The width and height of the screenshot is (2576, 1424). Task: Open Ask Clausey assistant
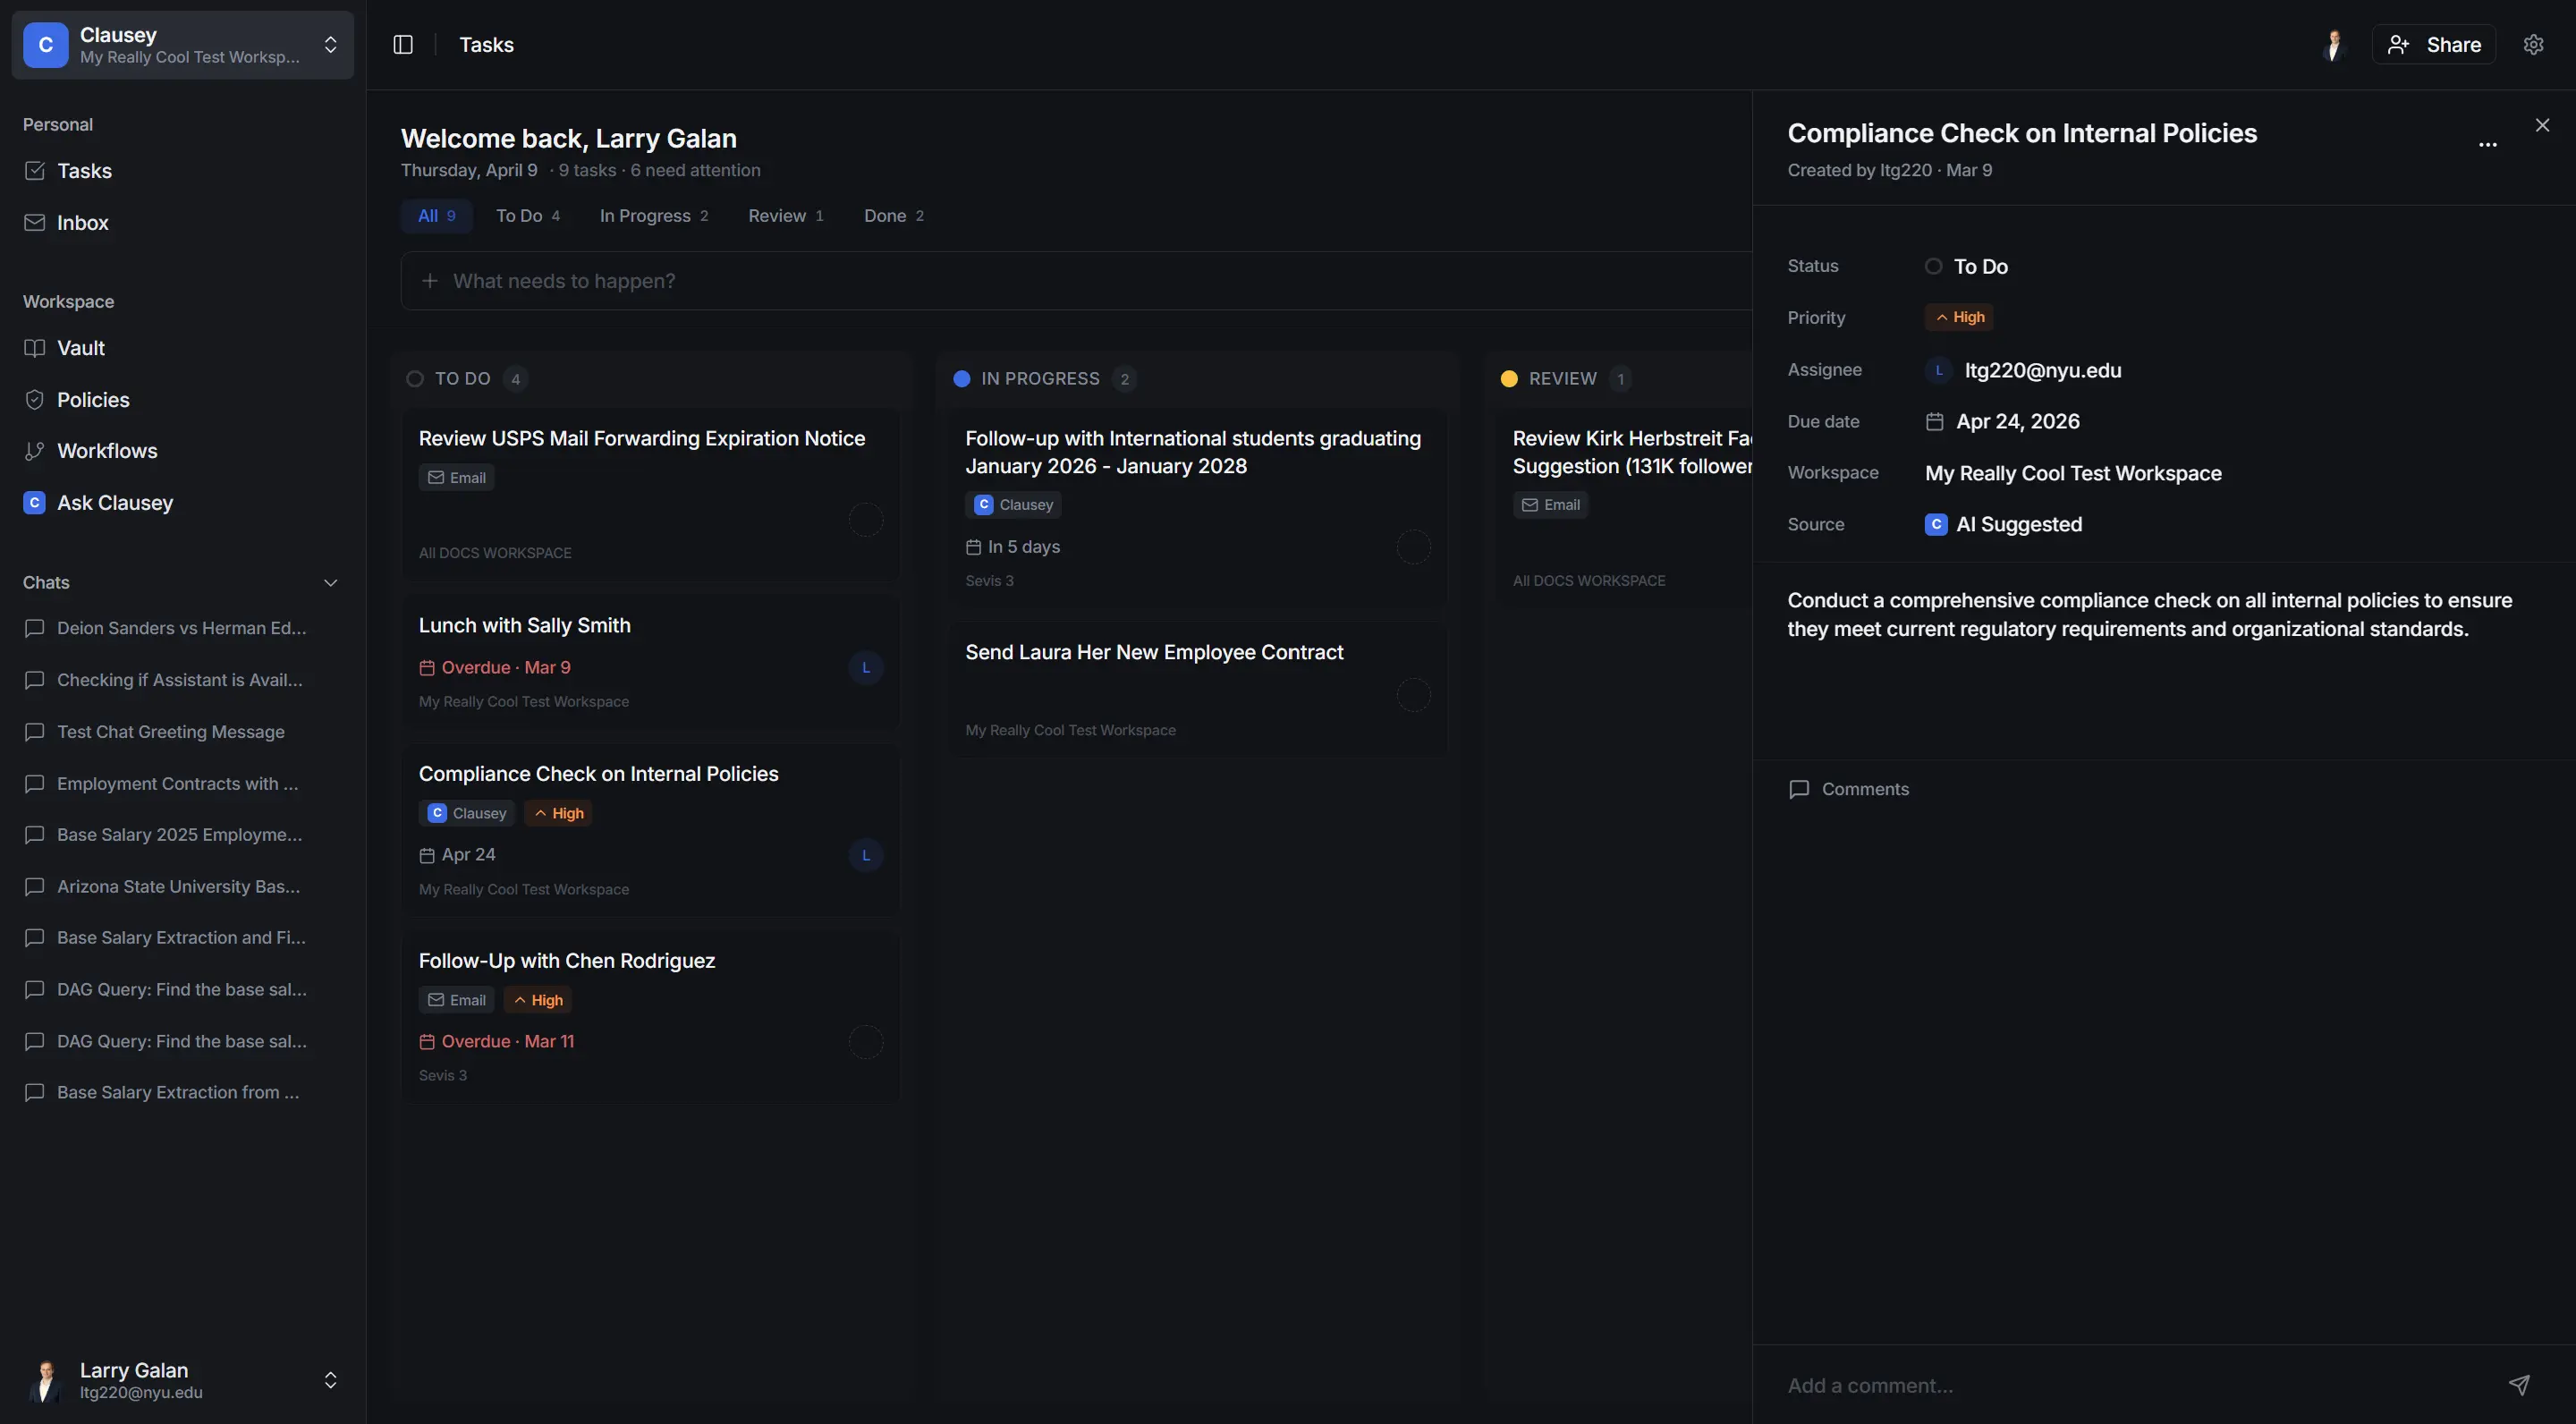pos(114,503)
